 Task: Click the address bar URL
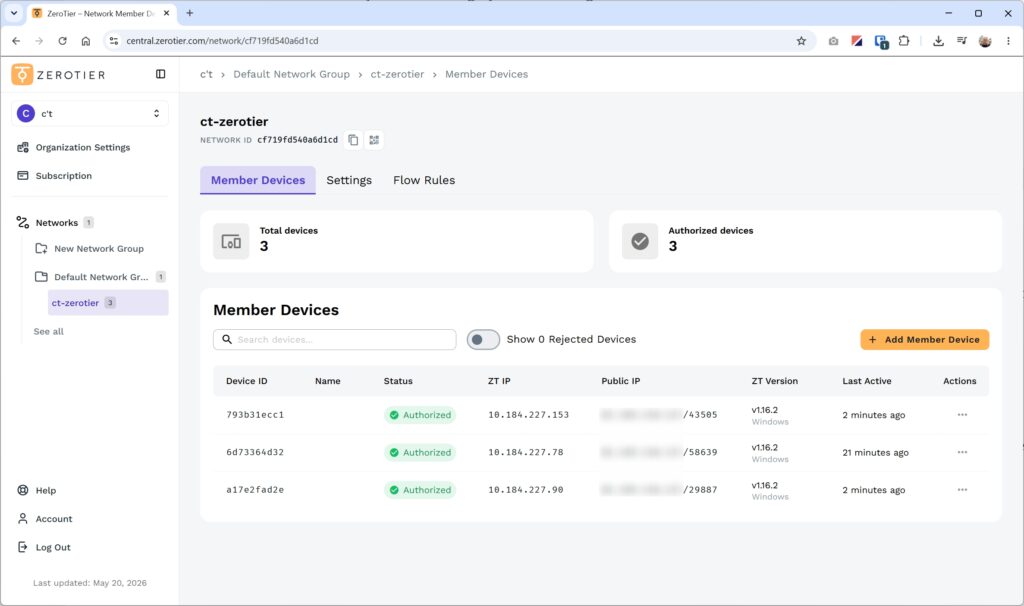[x=222, y=40]
